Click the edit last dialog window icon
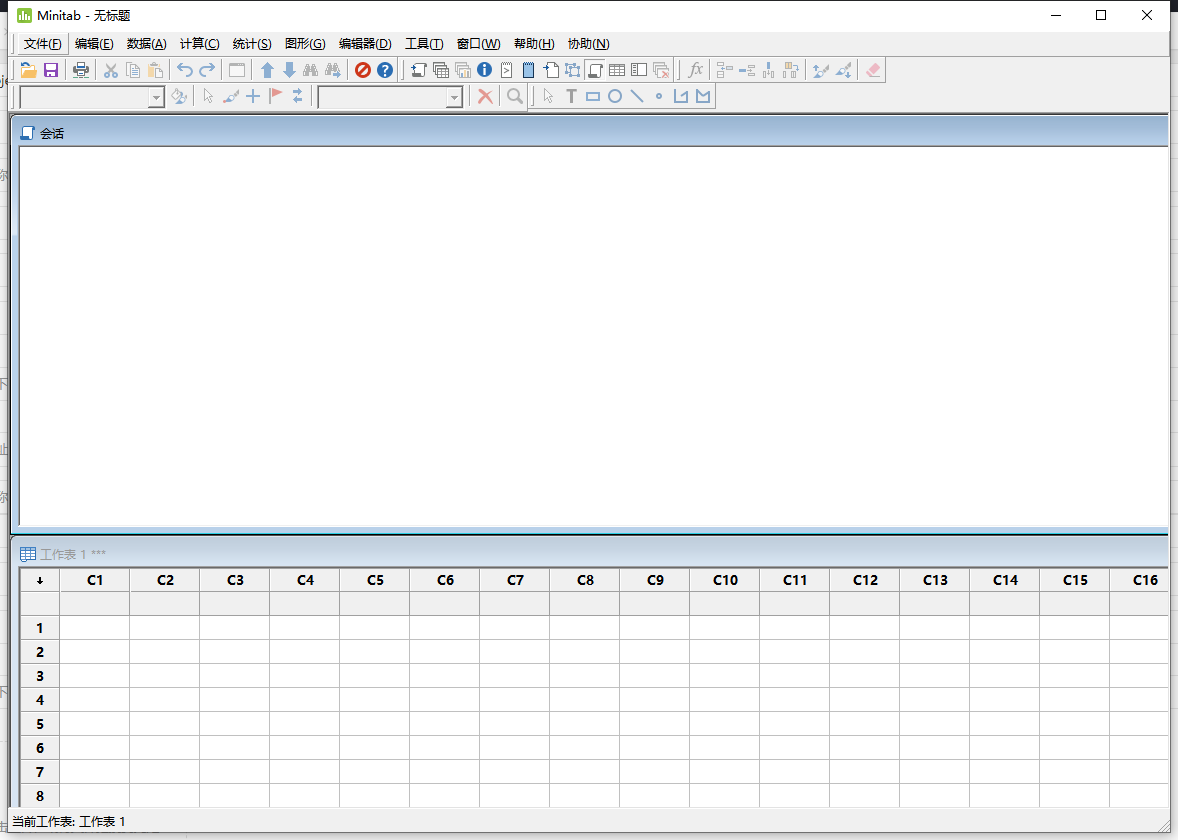 237,70
